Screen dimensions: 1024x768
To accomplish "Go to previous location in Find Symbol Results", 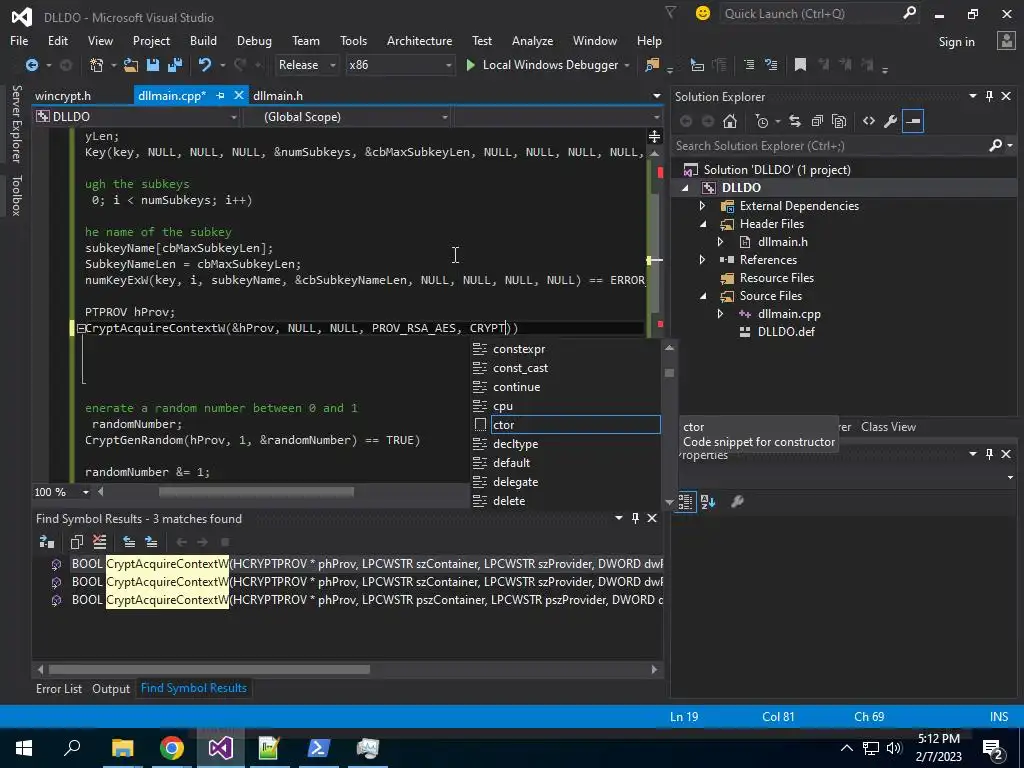I will coord(129,542).
